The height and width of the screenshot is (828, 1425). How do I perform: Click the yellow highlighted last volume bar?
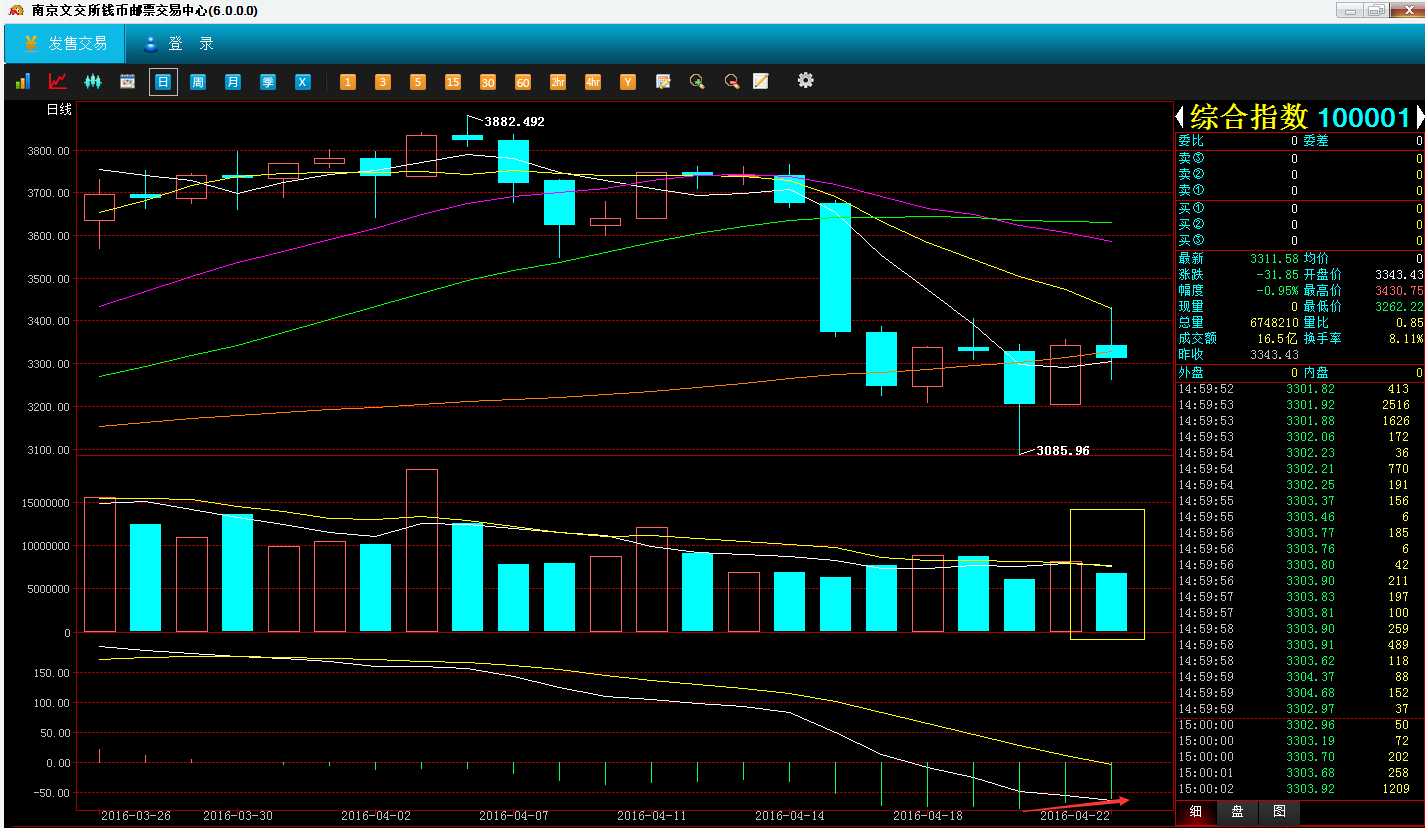[x=1111, y=601]
